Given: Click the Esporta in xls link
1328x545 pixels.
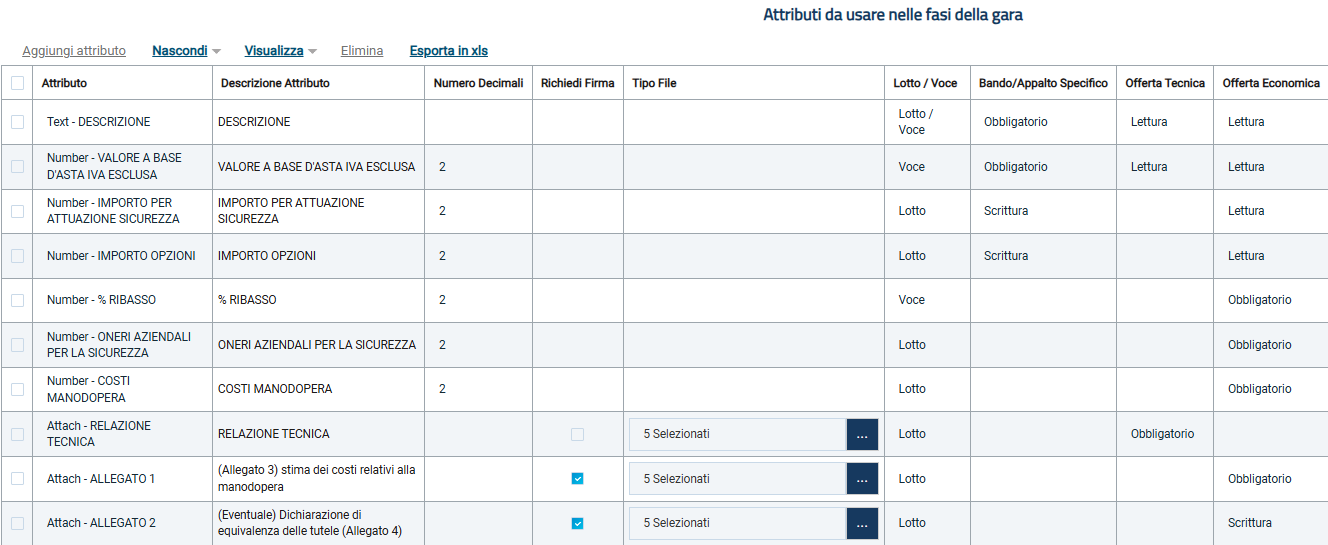Looking at the screenshot, I should pos(449,51).
